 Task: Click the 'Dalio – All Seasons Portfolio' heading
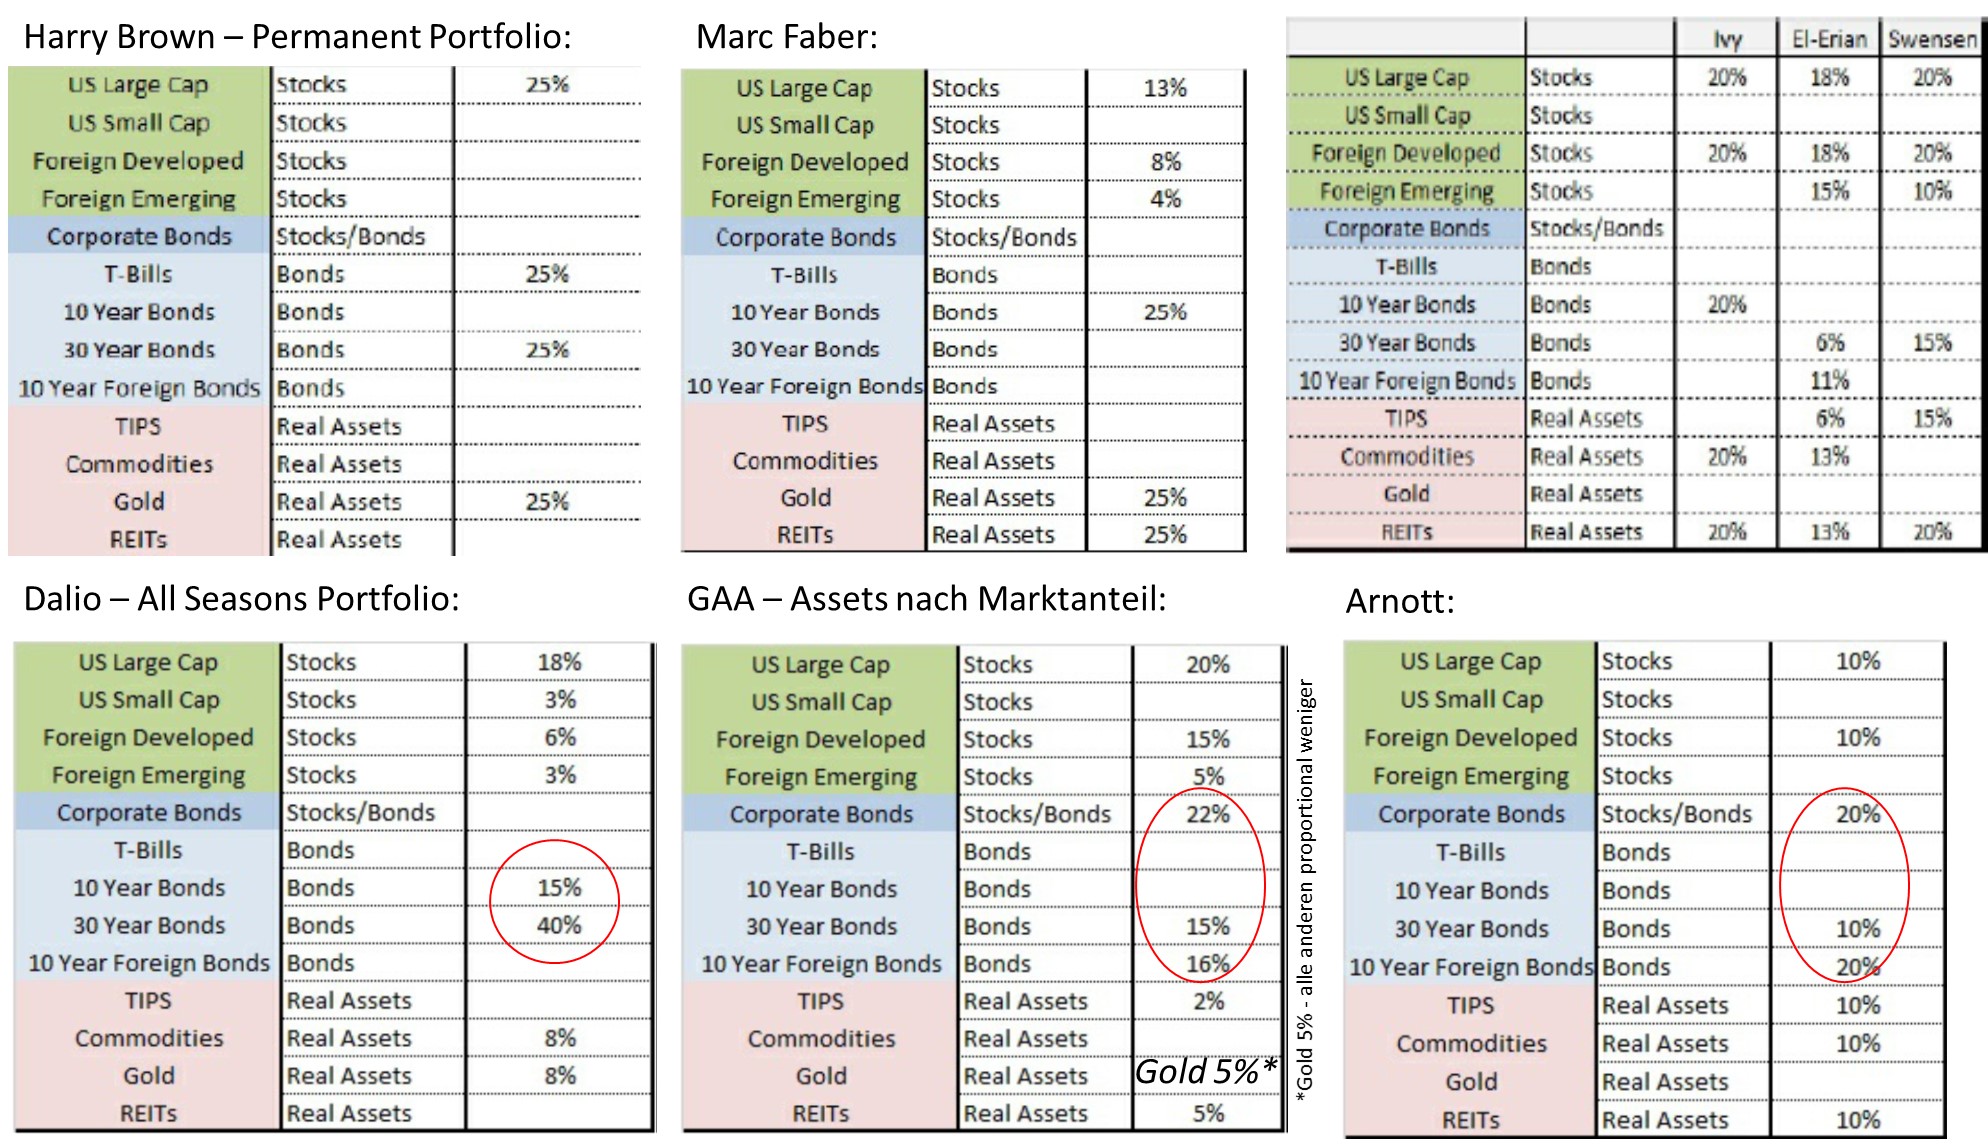(241, 598)
